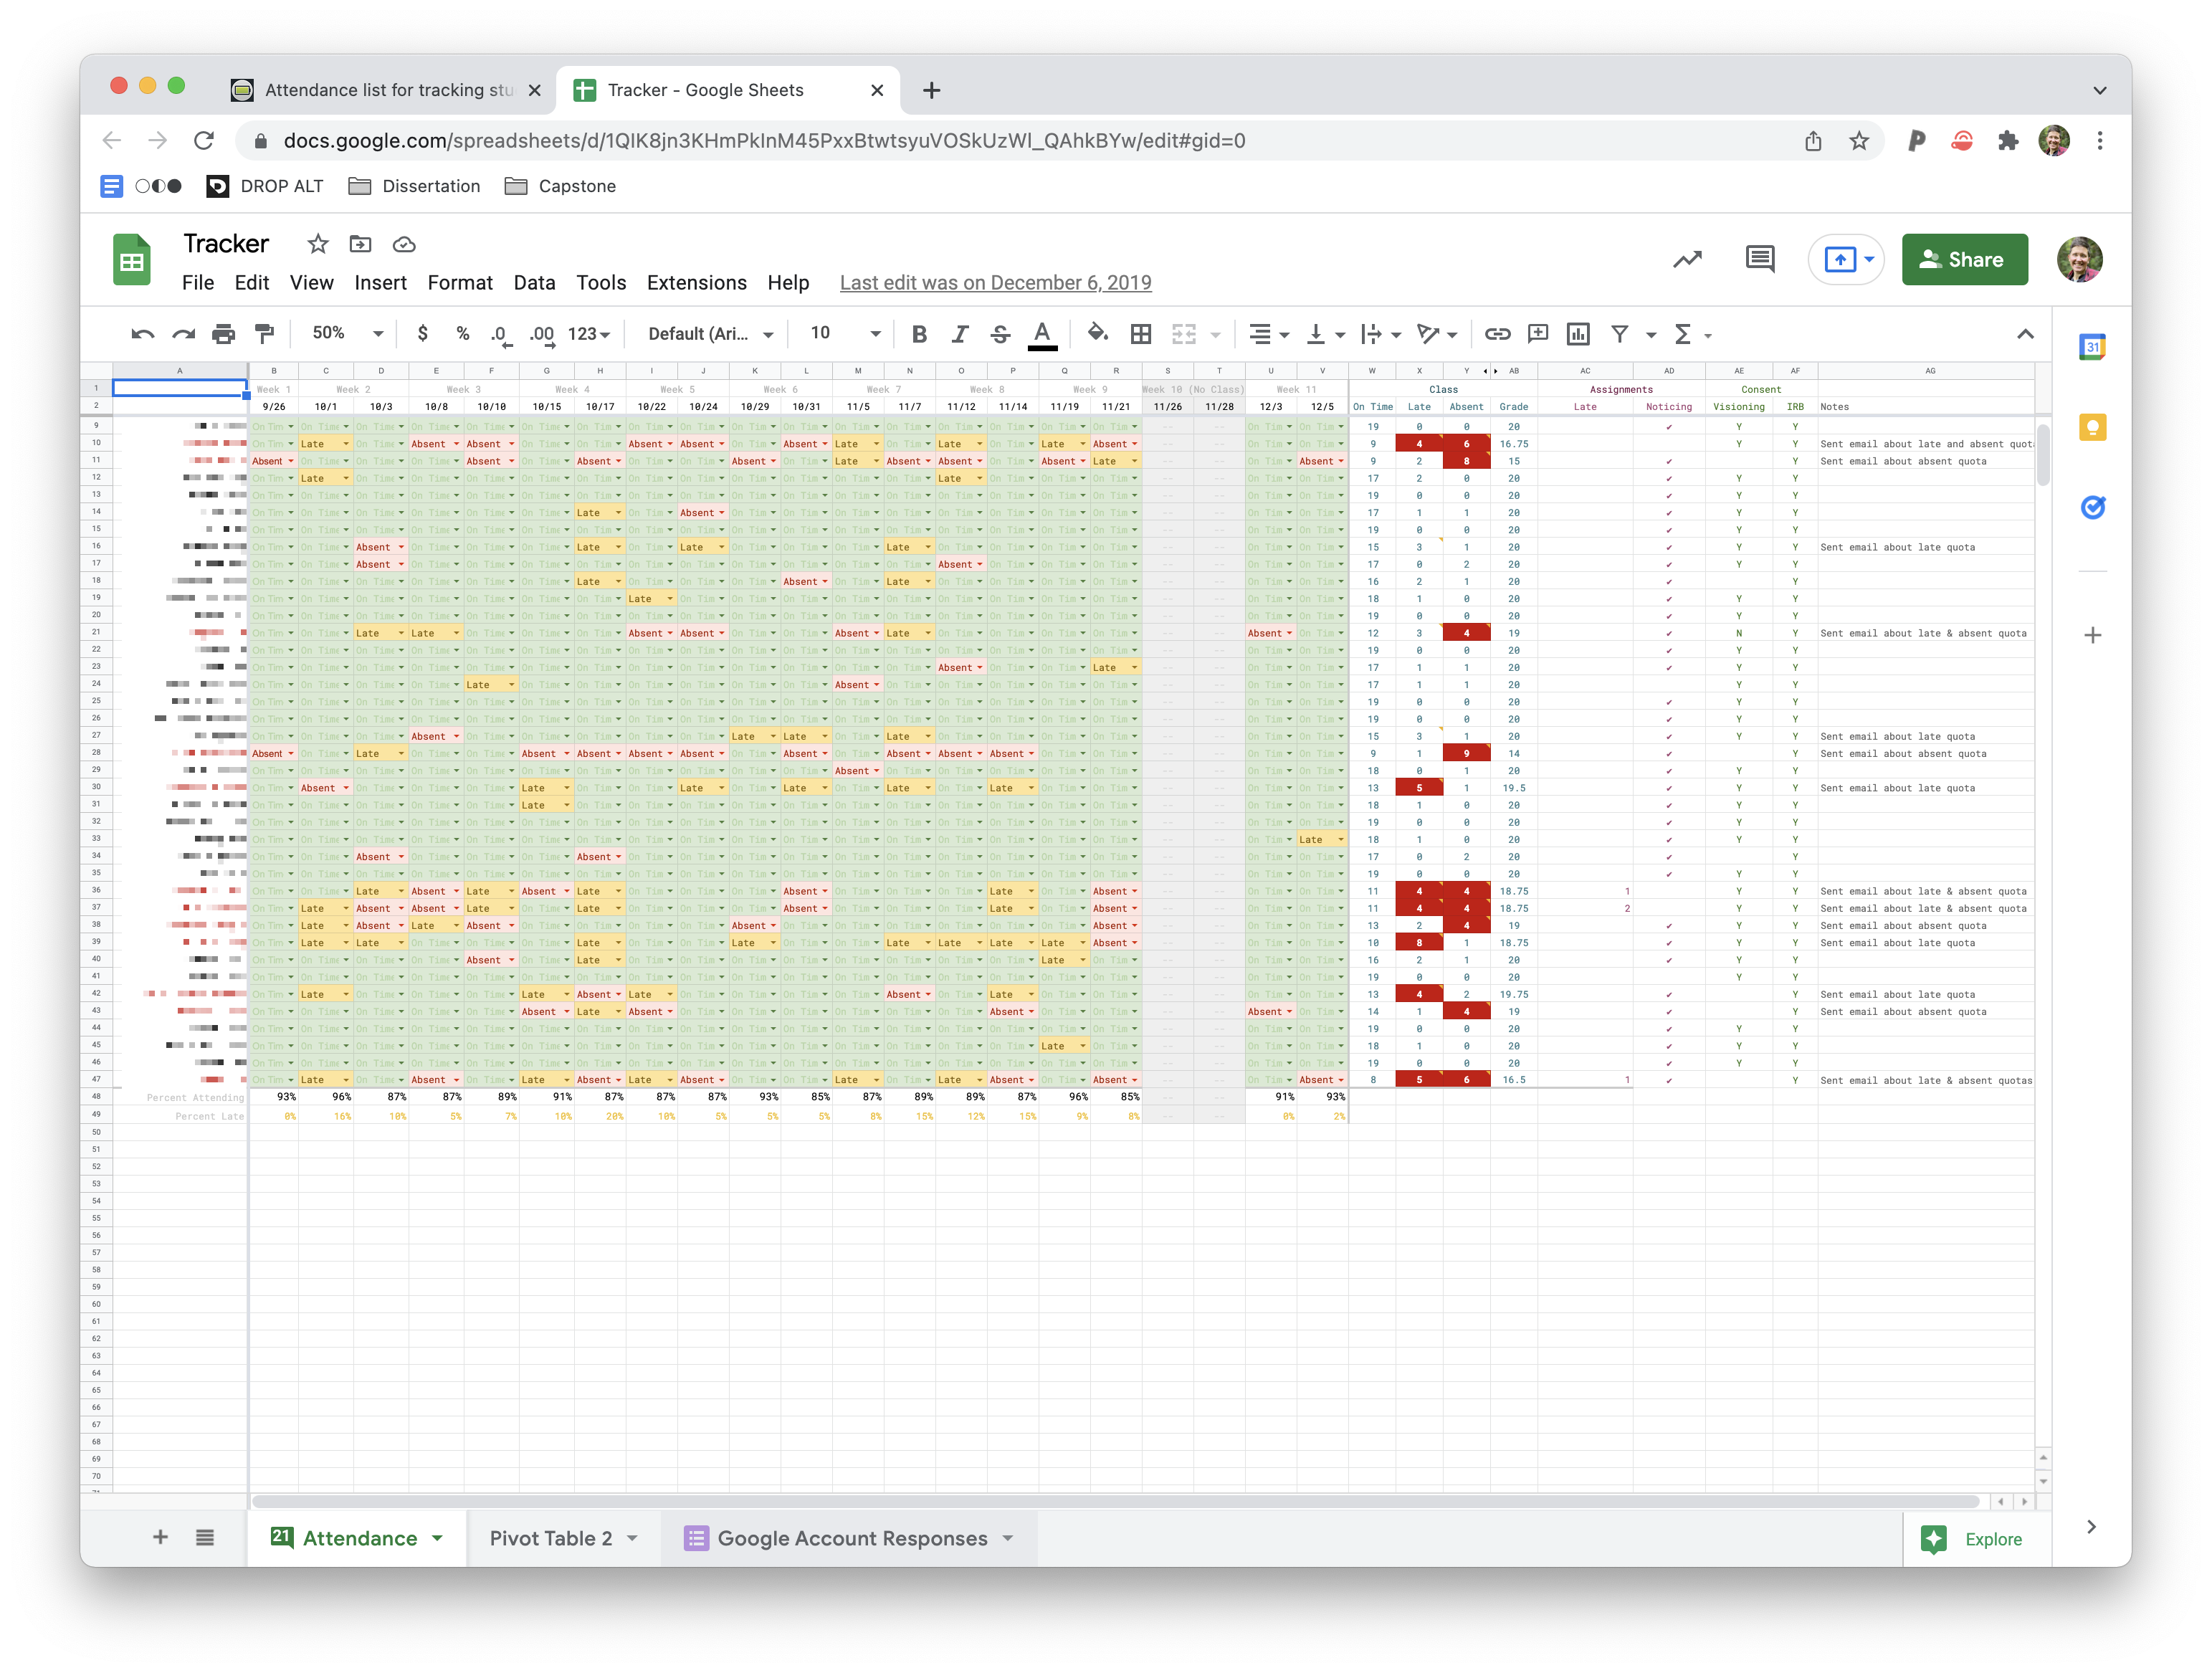
Task: Toggle bold formatting
Action: point(919,334)
